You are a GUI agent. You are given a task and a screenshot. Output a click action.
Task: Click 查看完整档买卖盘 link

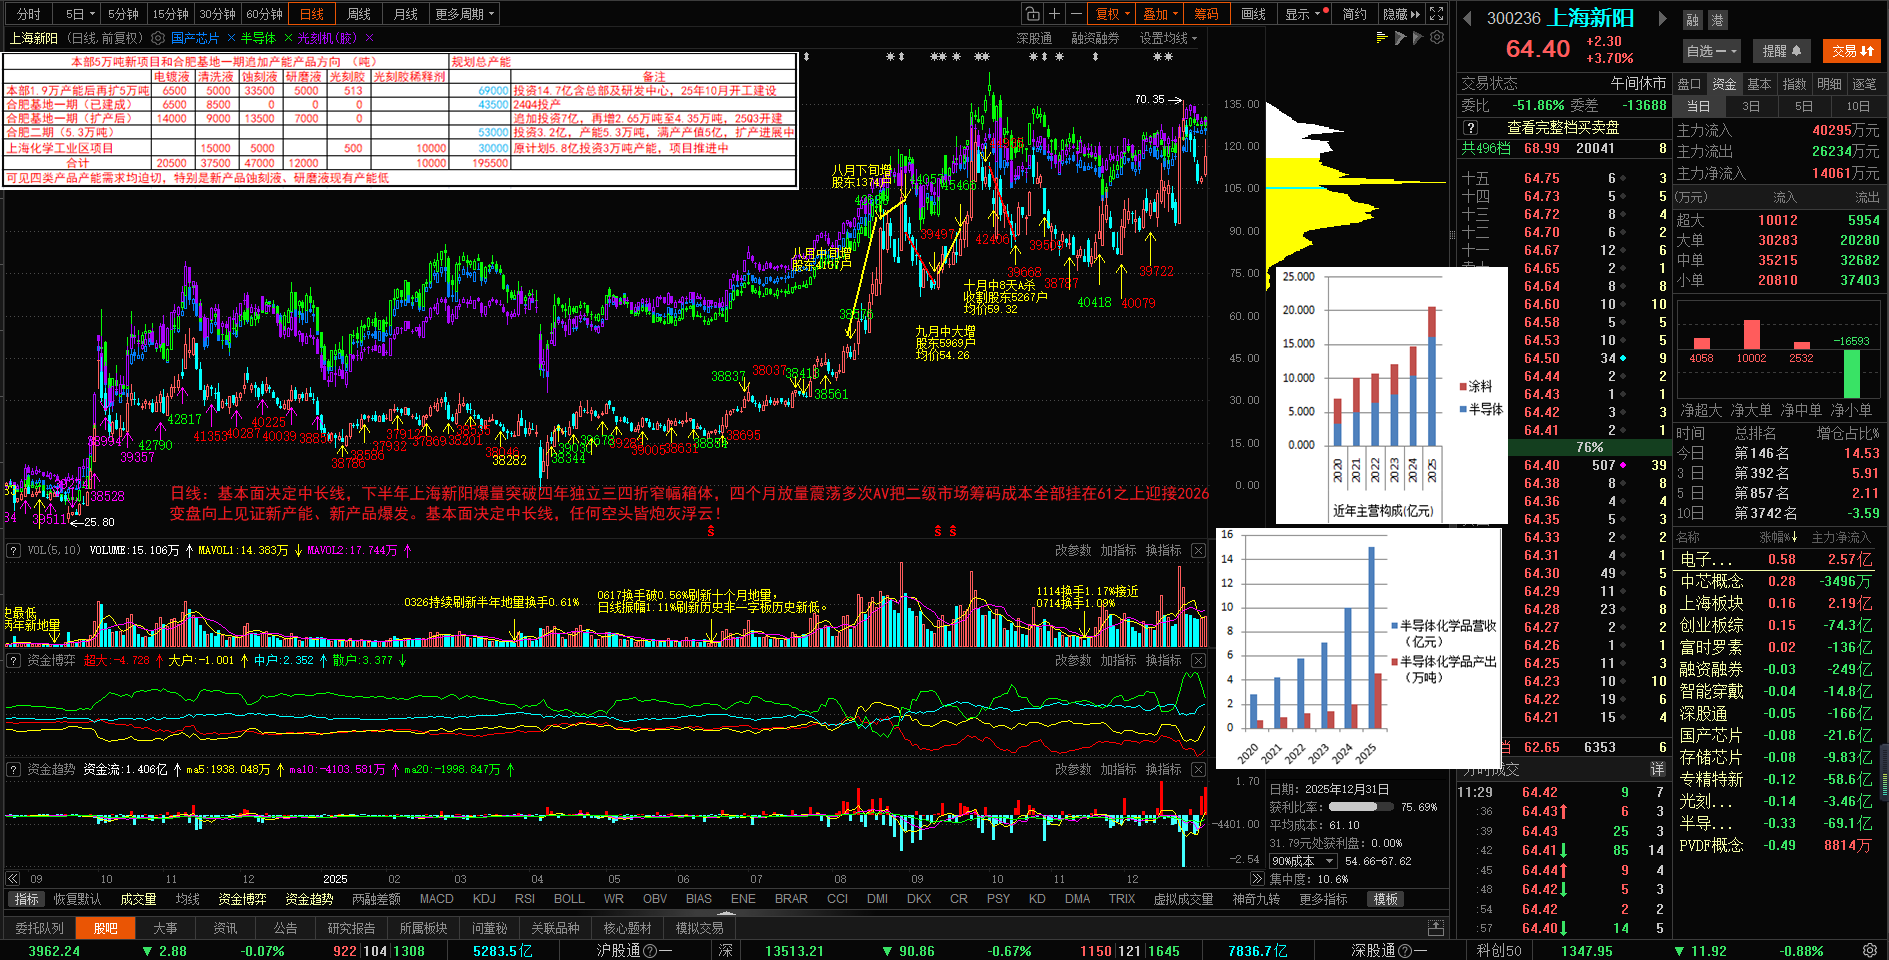click(1563, 128)
